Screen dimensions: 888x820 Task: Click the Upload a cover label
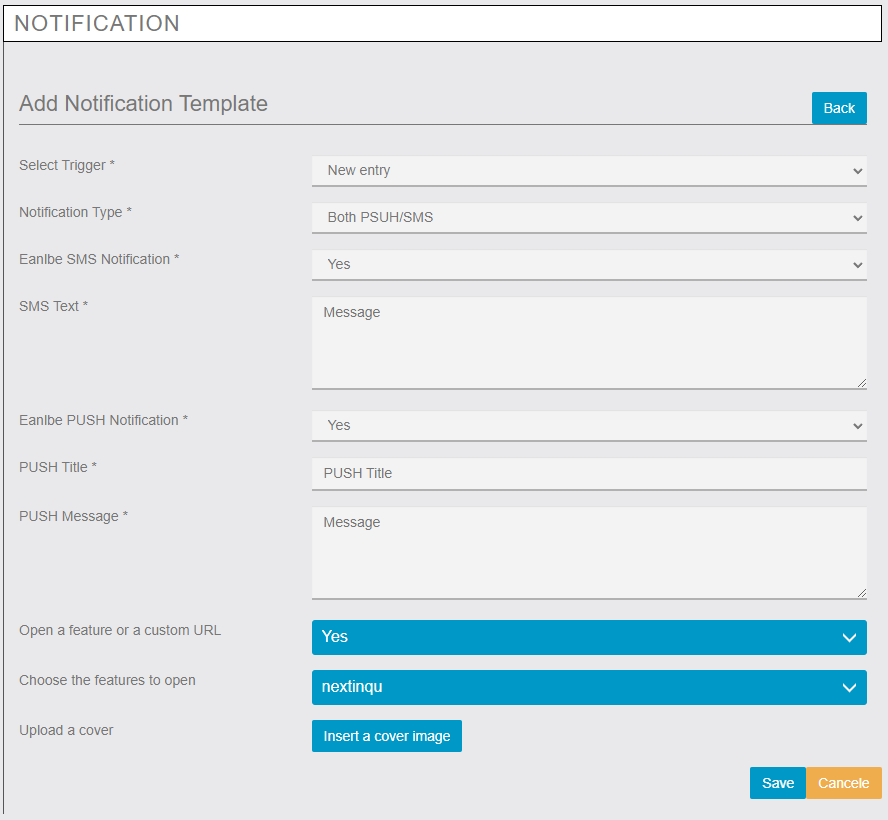[x=66, y=730]
